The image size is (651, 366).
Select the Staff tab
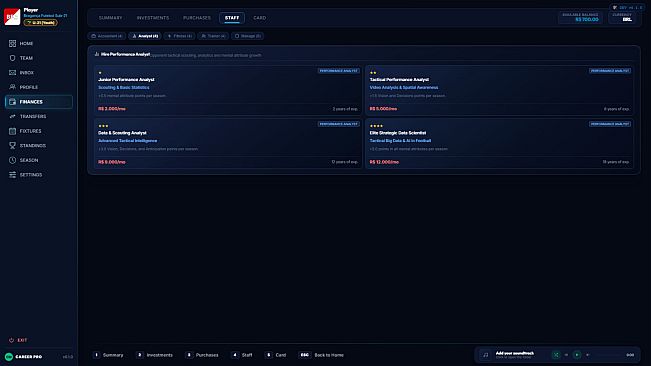[x=232, y=18]
